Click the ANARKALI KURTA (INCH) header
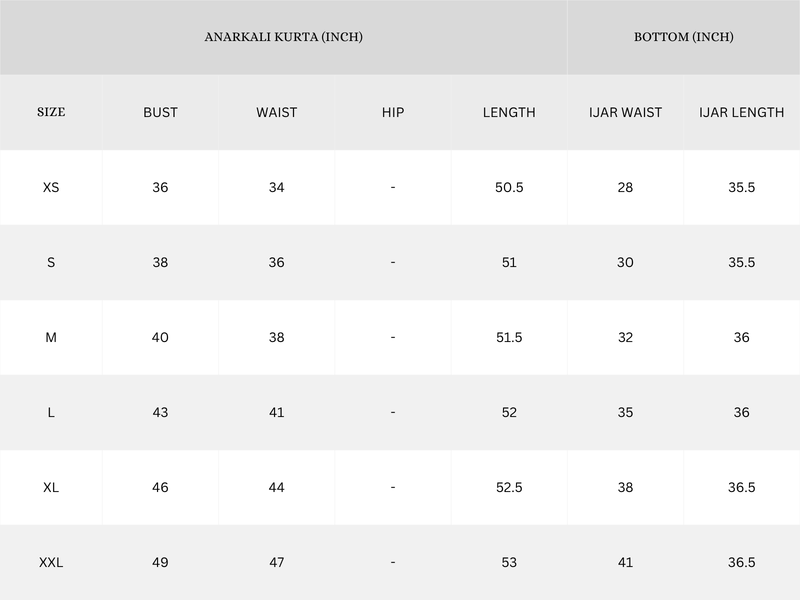 tap(283, 37)
